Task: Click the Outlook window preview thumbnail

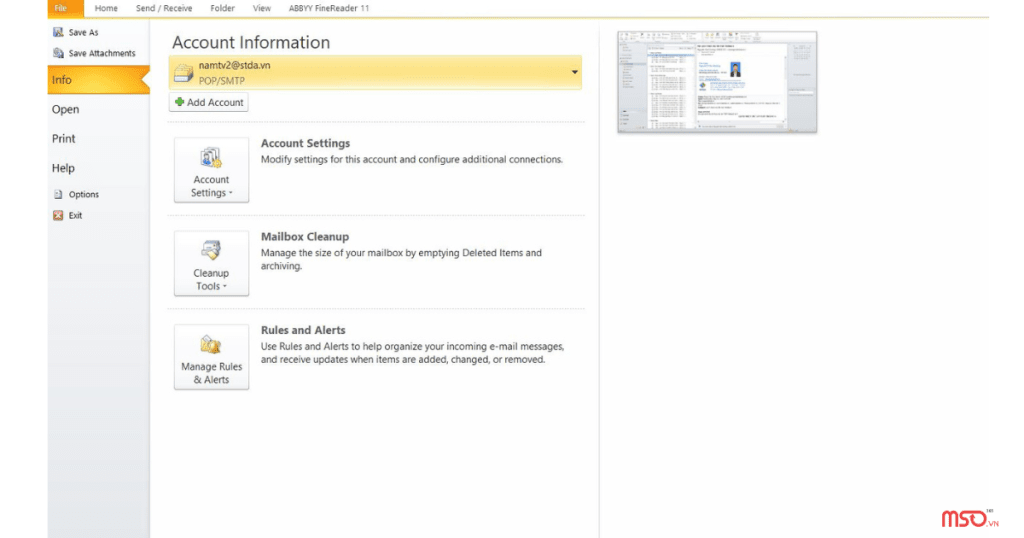Action: pyautogui.click(x=717, y=82)
